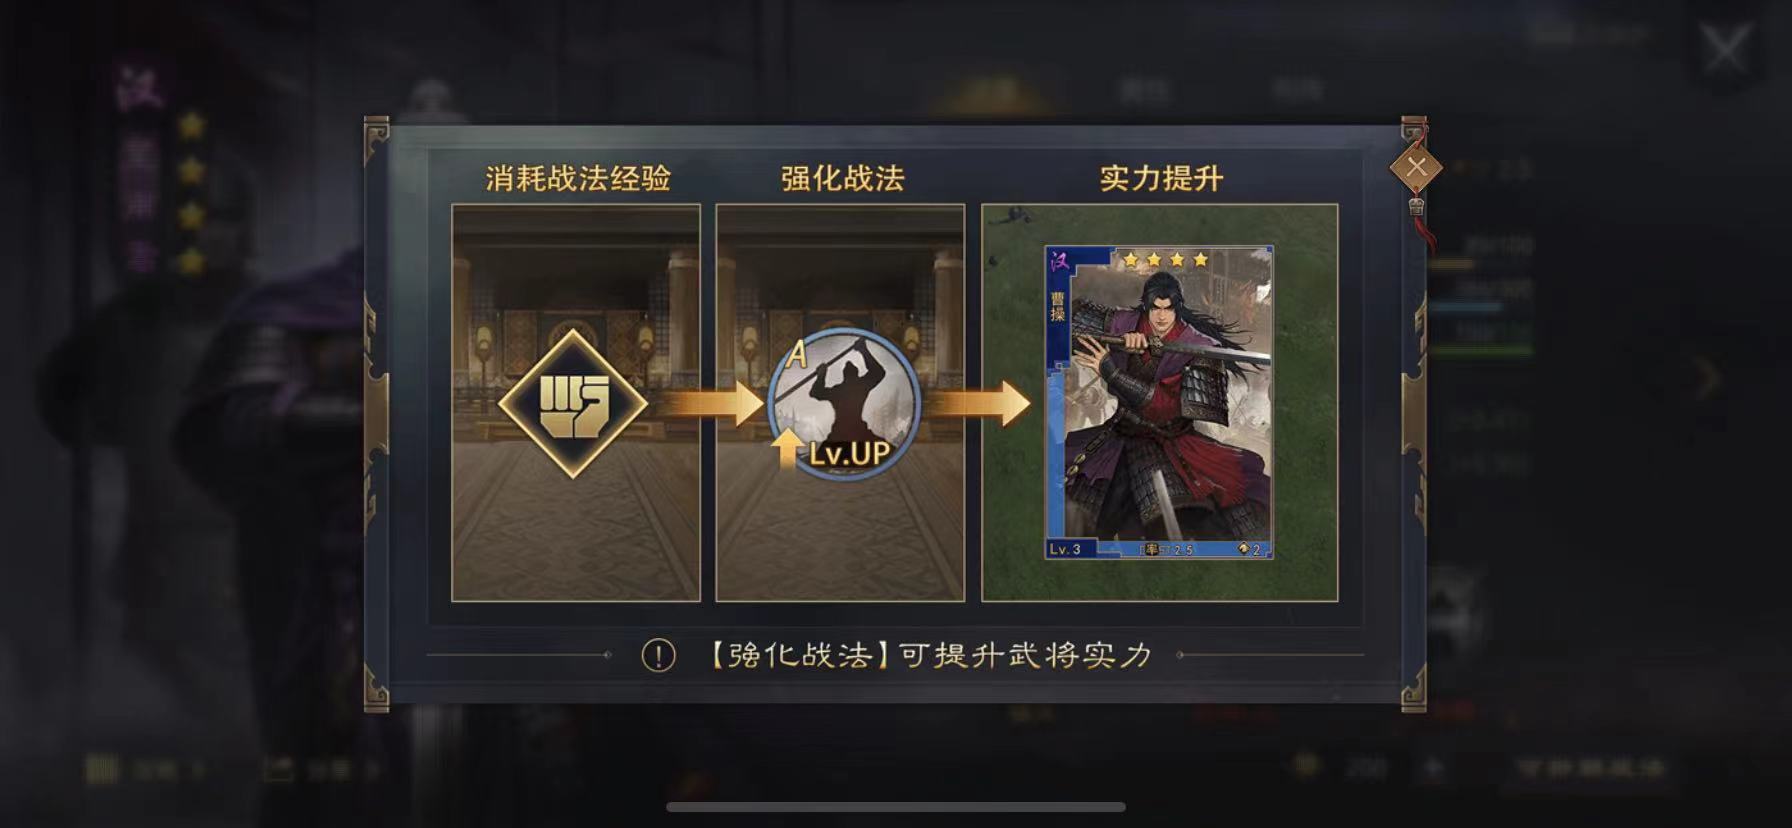Tap the iOS home indicator bar

coord(896,807)
